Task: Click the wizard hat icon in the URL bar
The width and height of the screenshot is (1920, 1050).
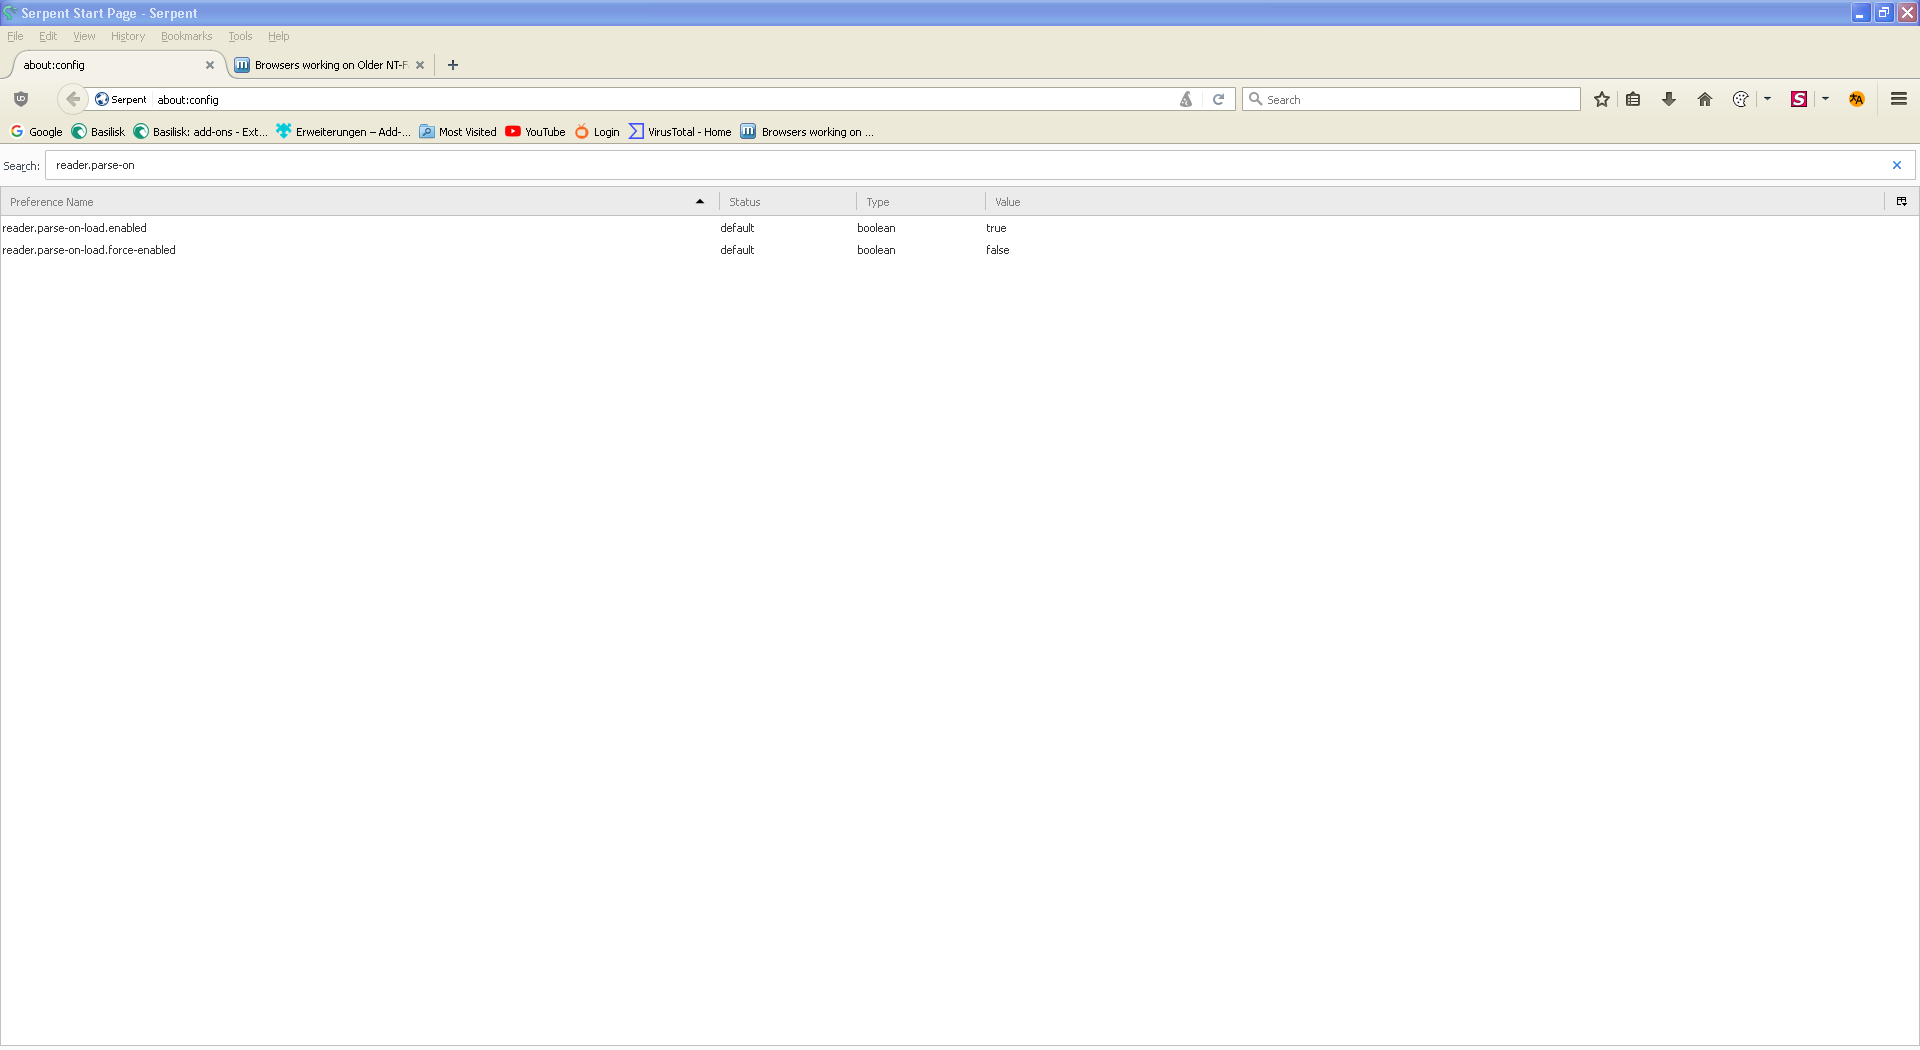Action: pos(1186,99)
